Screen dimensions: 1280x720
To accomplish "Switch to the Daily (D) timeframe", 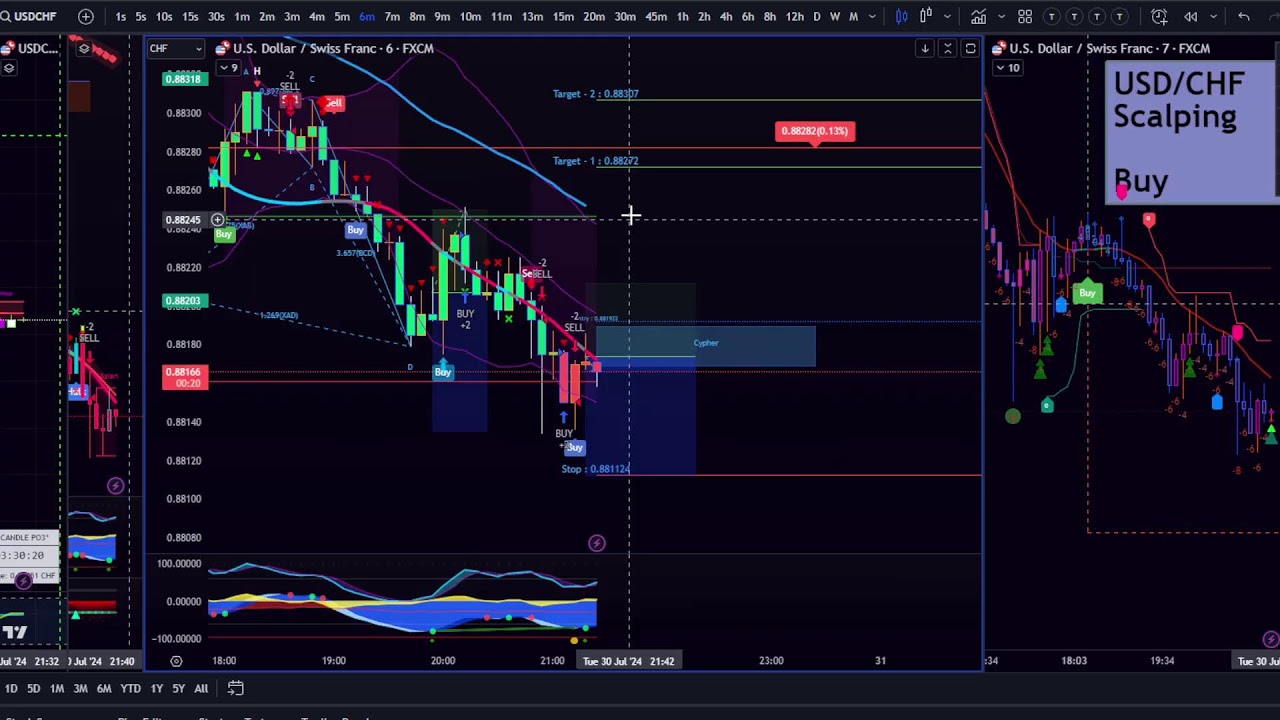I will click(x=817, y=16).
